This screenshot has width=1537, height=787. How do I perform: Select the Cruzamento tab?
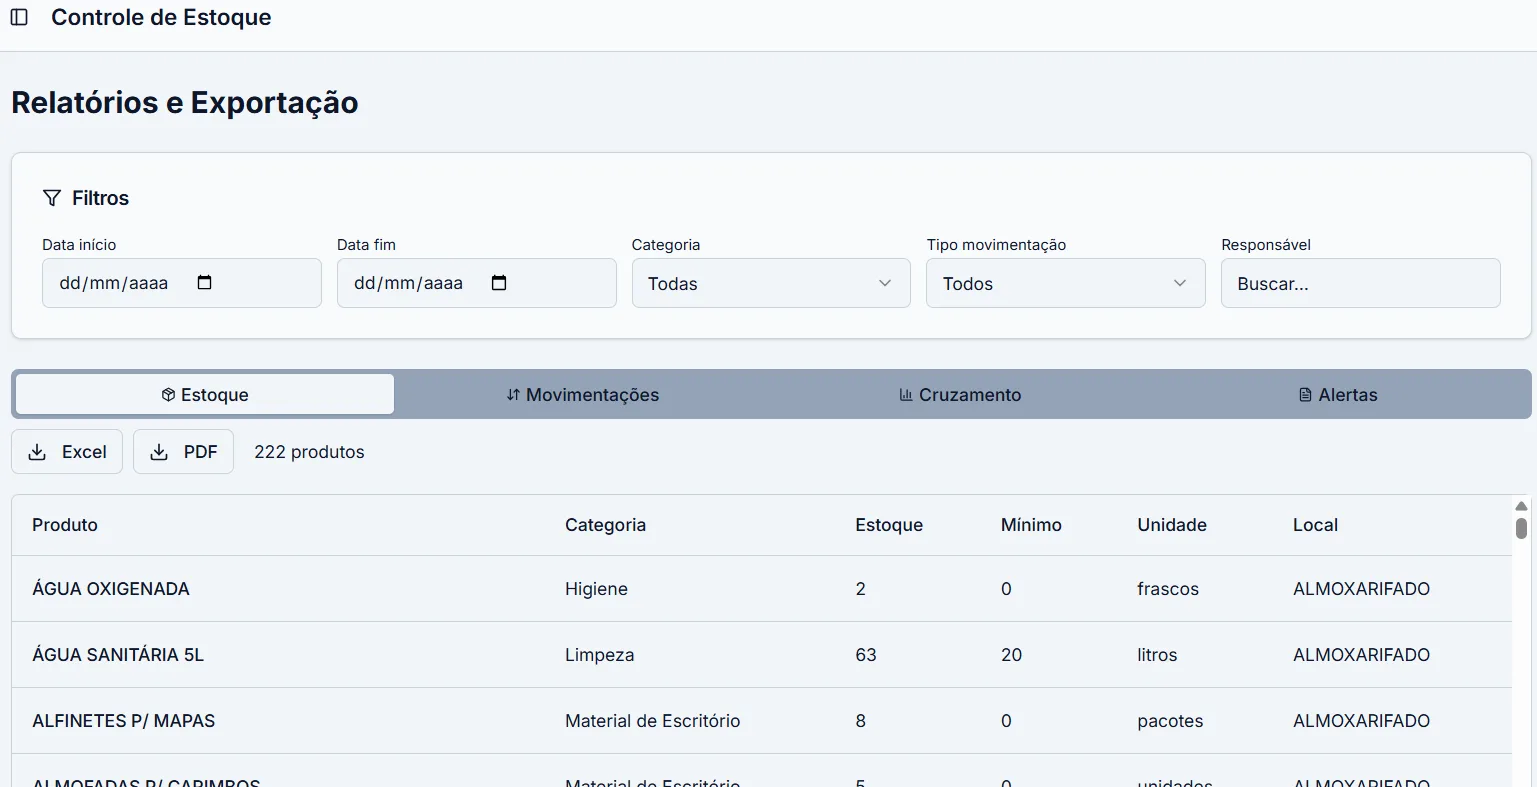pyautogui.click(x=960, y=395)
